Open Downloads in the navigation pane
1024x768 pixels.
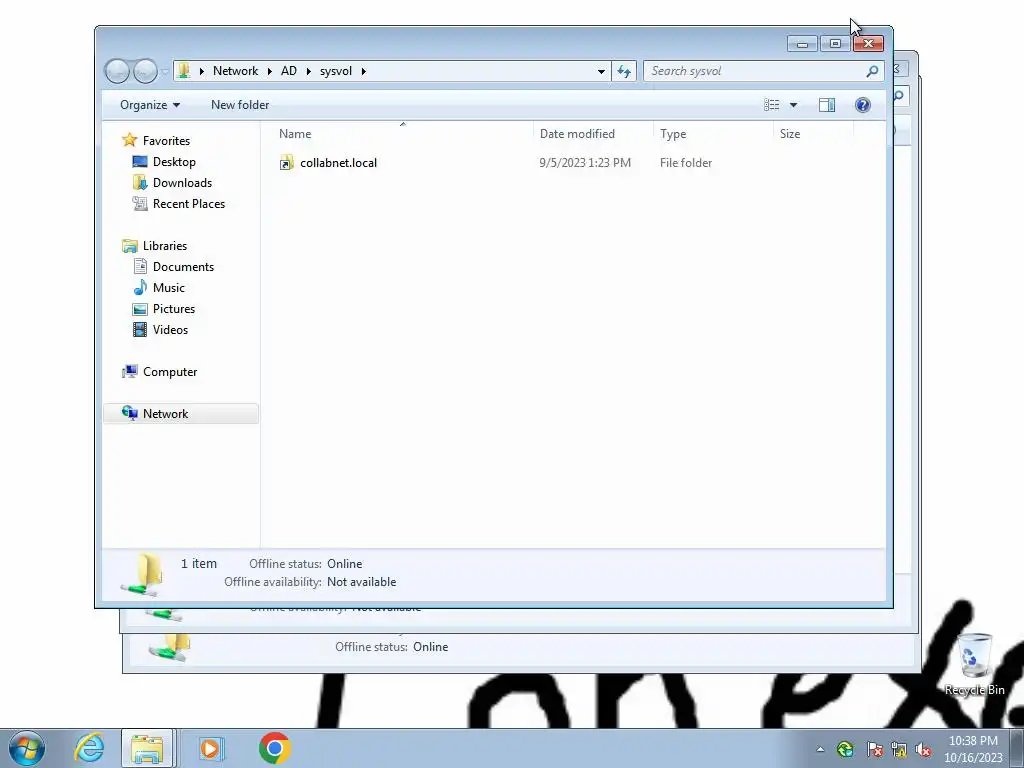(x=182, y=182)
